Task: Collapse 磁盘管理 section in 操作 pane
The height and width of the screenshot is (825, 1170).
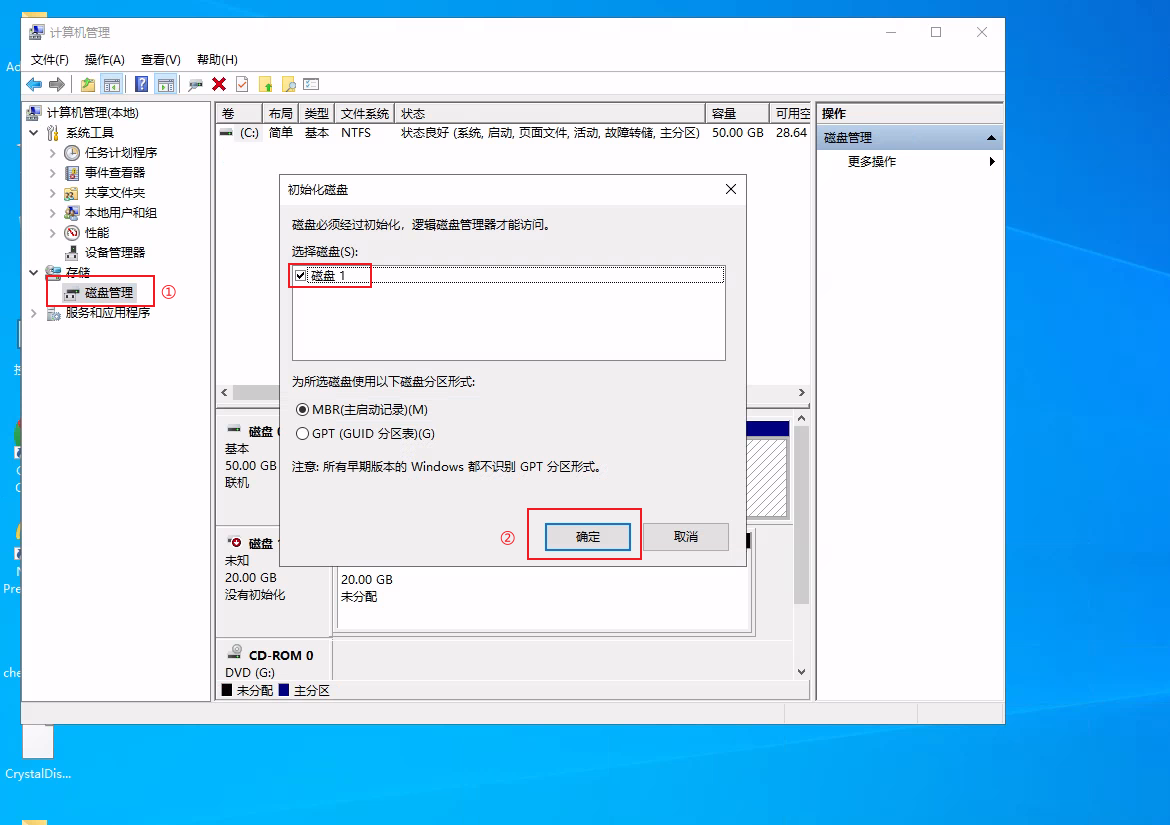Action: click(991, 138)
